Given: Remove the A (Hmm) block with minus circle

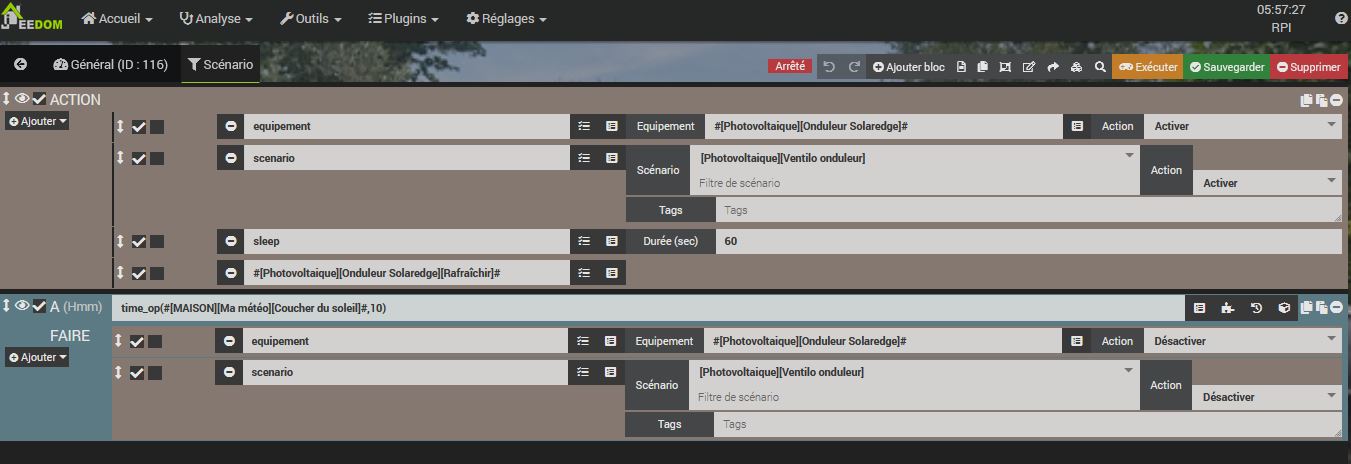Looking at the screenshot, I should click(1337, 308).
